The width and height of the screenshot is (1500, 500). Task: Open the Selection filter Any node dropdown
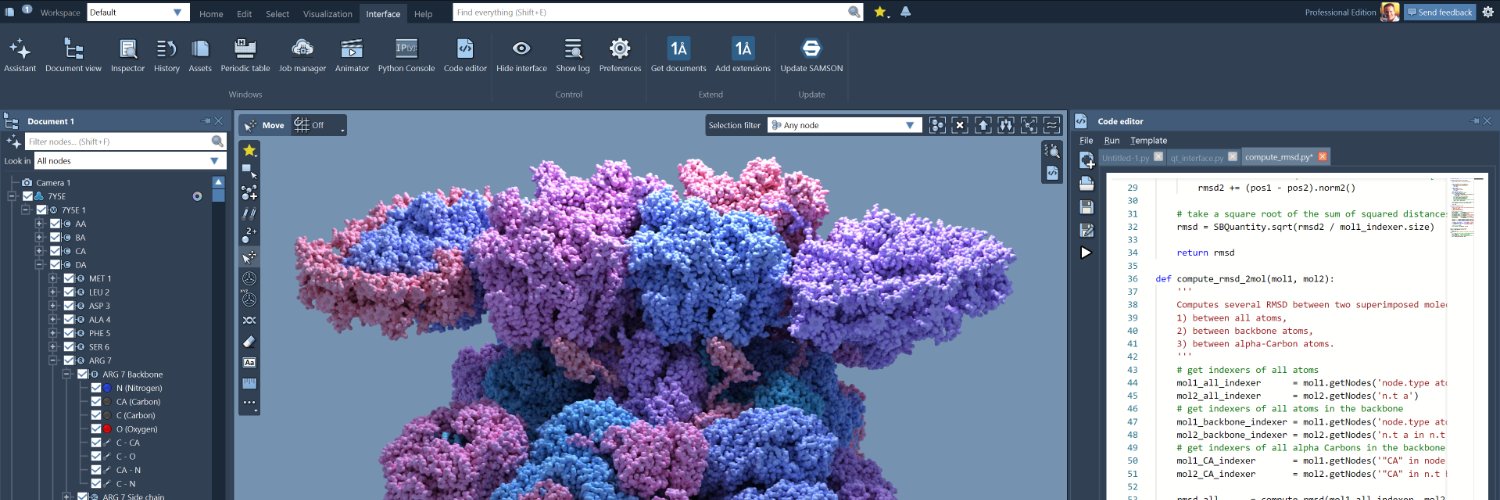point(844,125)
